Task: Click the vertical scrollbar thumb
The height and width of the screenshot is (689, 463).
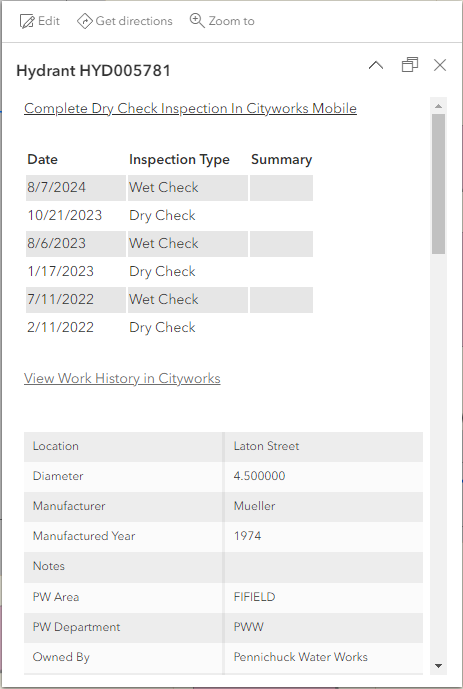Action: [x=438, y=184]
